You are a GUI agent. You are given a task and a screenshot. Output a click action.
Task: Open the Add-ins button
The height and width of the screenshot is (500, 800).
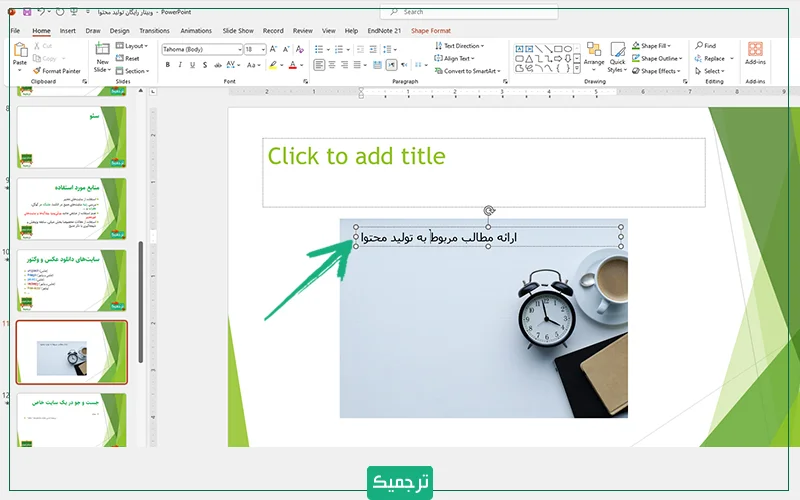click(755, 53)
